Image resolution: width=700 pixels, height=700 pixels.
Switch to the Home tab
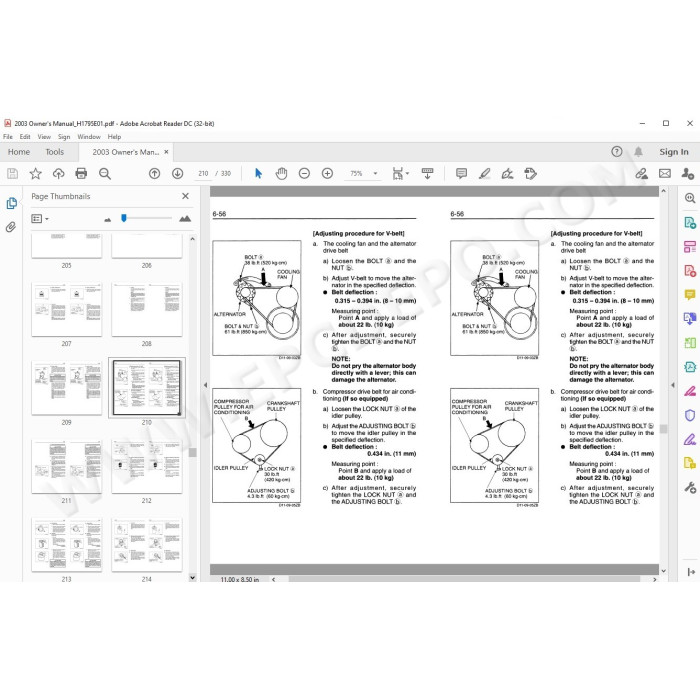[19, 152]
